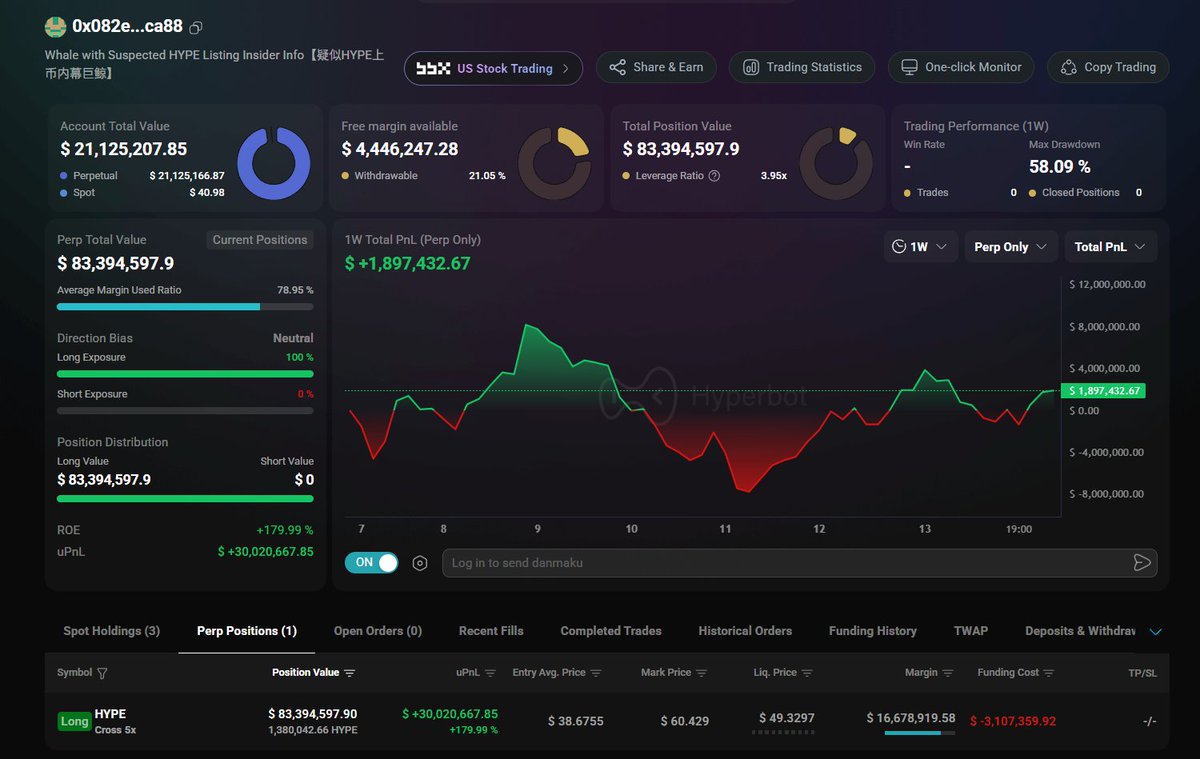Click the Position Distribution green bar

click(x=185, y=498)
